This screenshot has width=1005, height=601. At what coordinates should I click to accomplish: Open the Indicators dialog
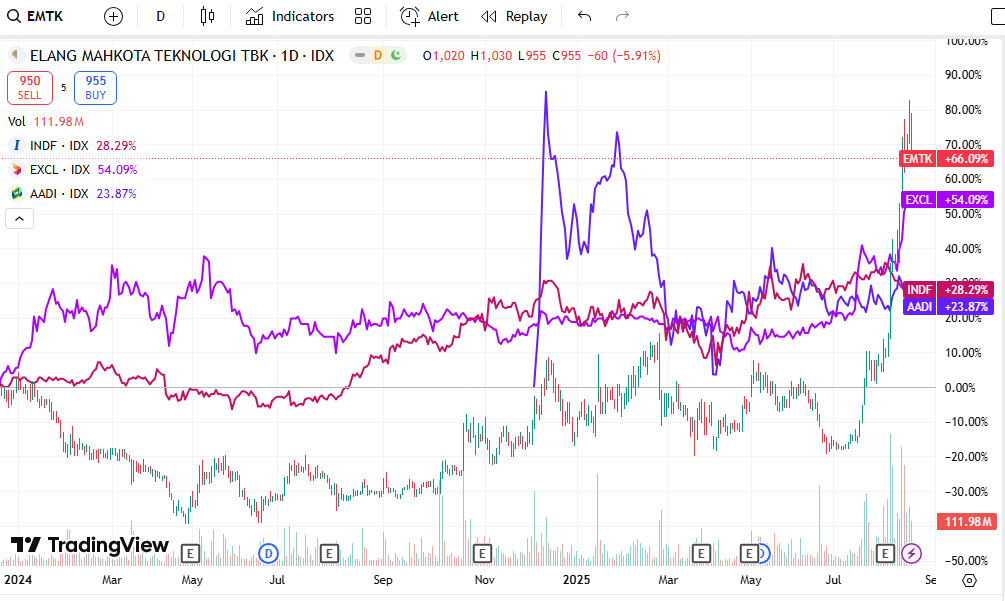[290, 16]
